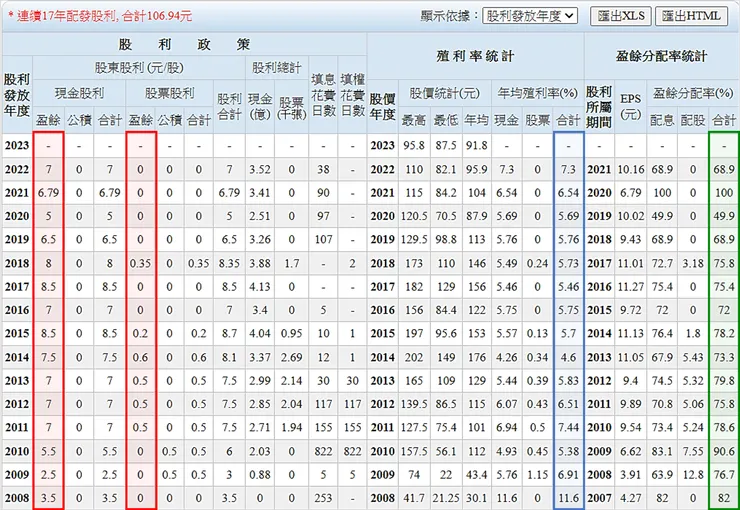The image size is (740, 510).
Task: Select cash total 4.04 in the 2015 row
Action: (x=260, y=334)
